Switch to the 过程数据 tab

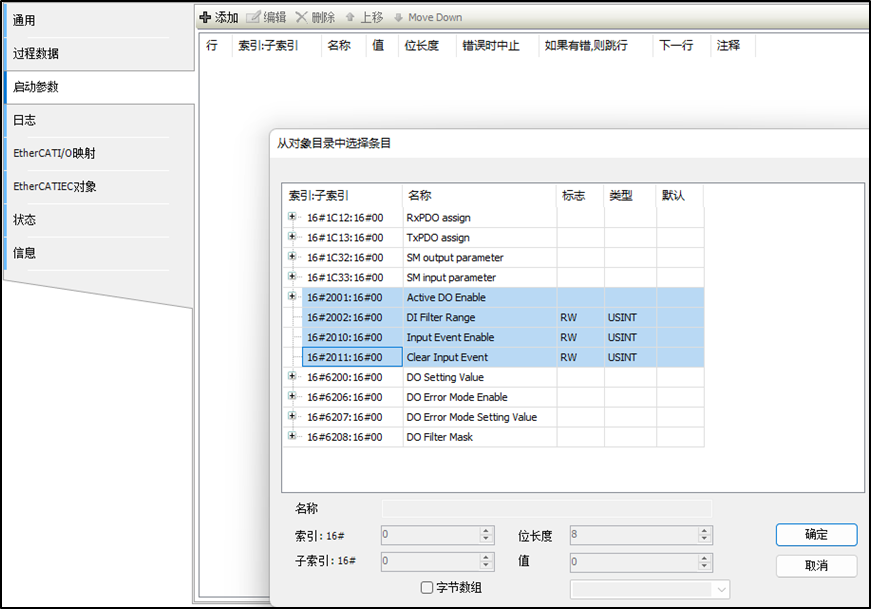pos(36,54)
